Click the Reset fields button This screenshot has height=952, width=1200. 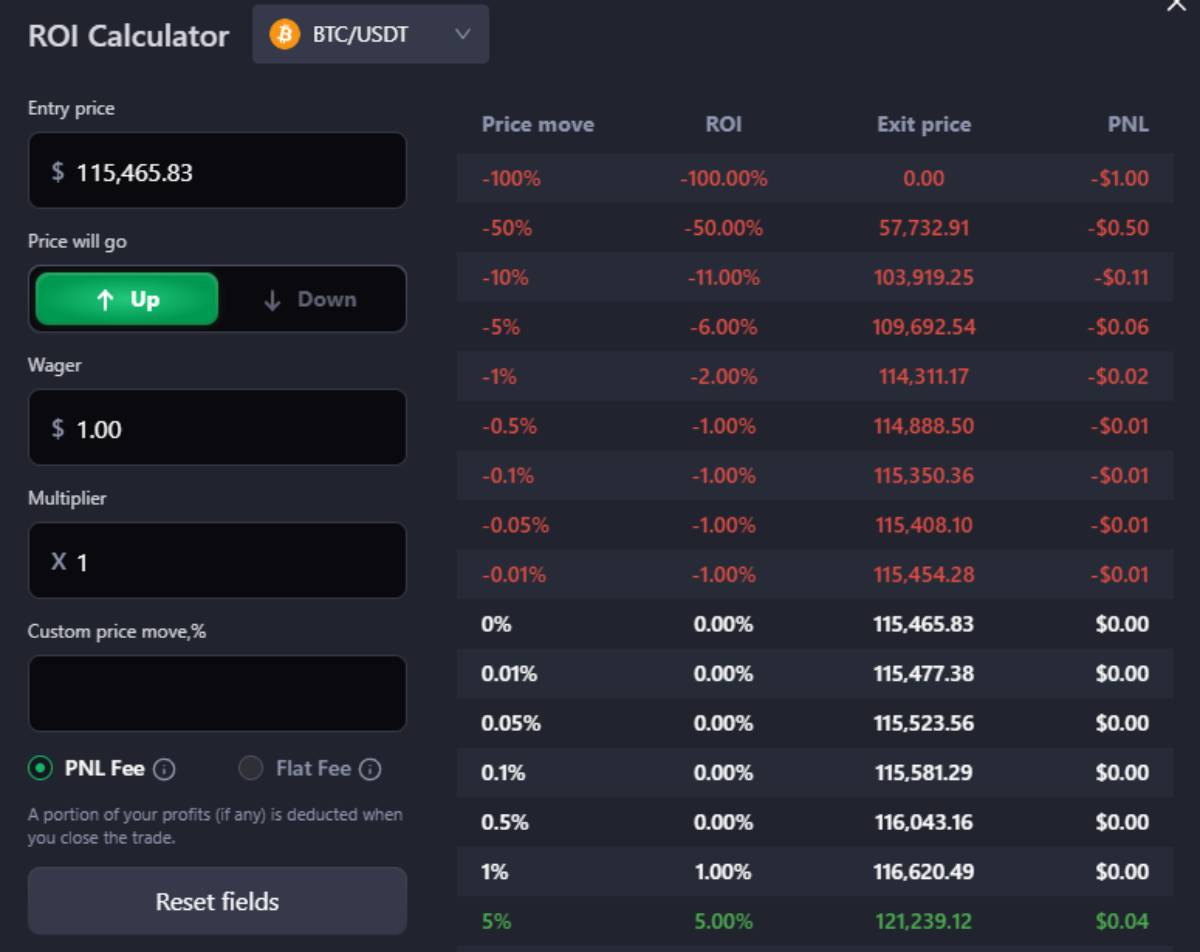217,901
